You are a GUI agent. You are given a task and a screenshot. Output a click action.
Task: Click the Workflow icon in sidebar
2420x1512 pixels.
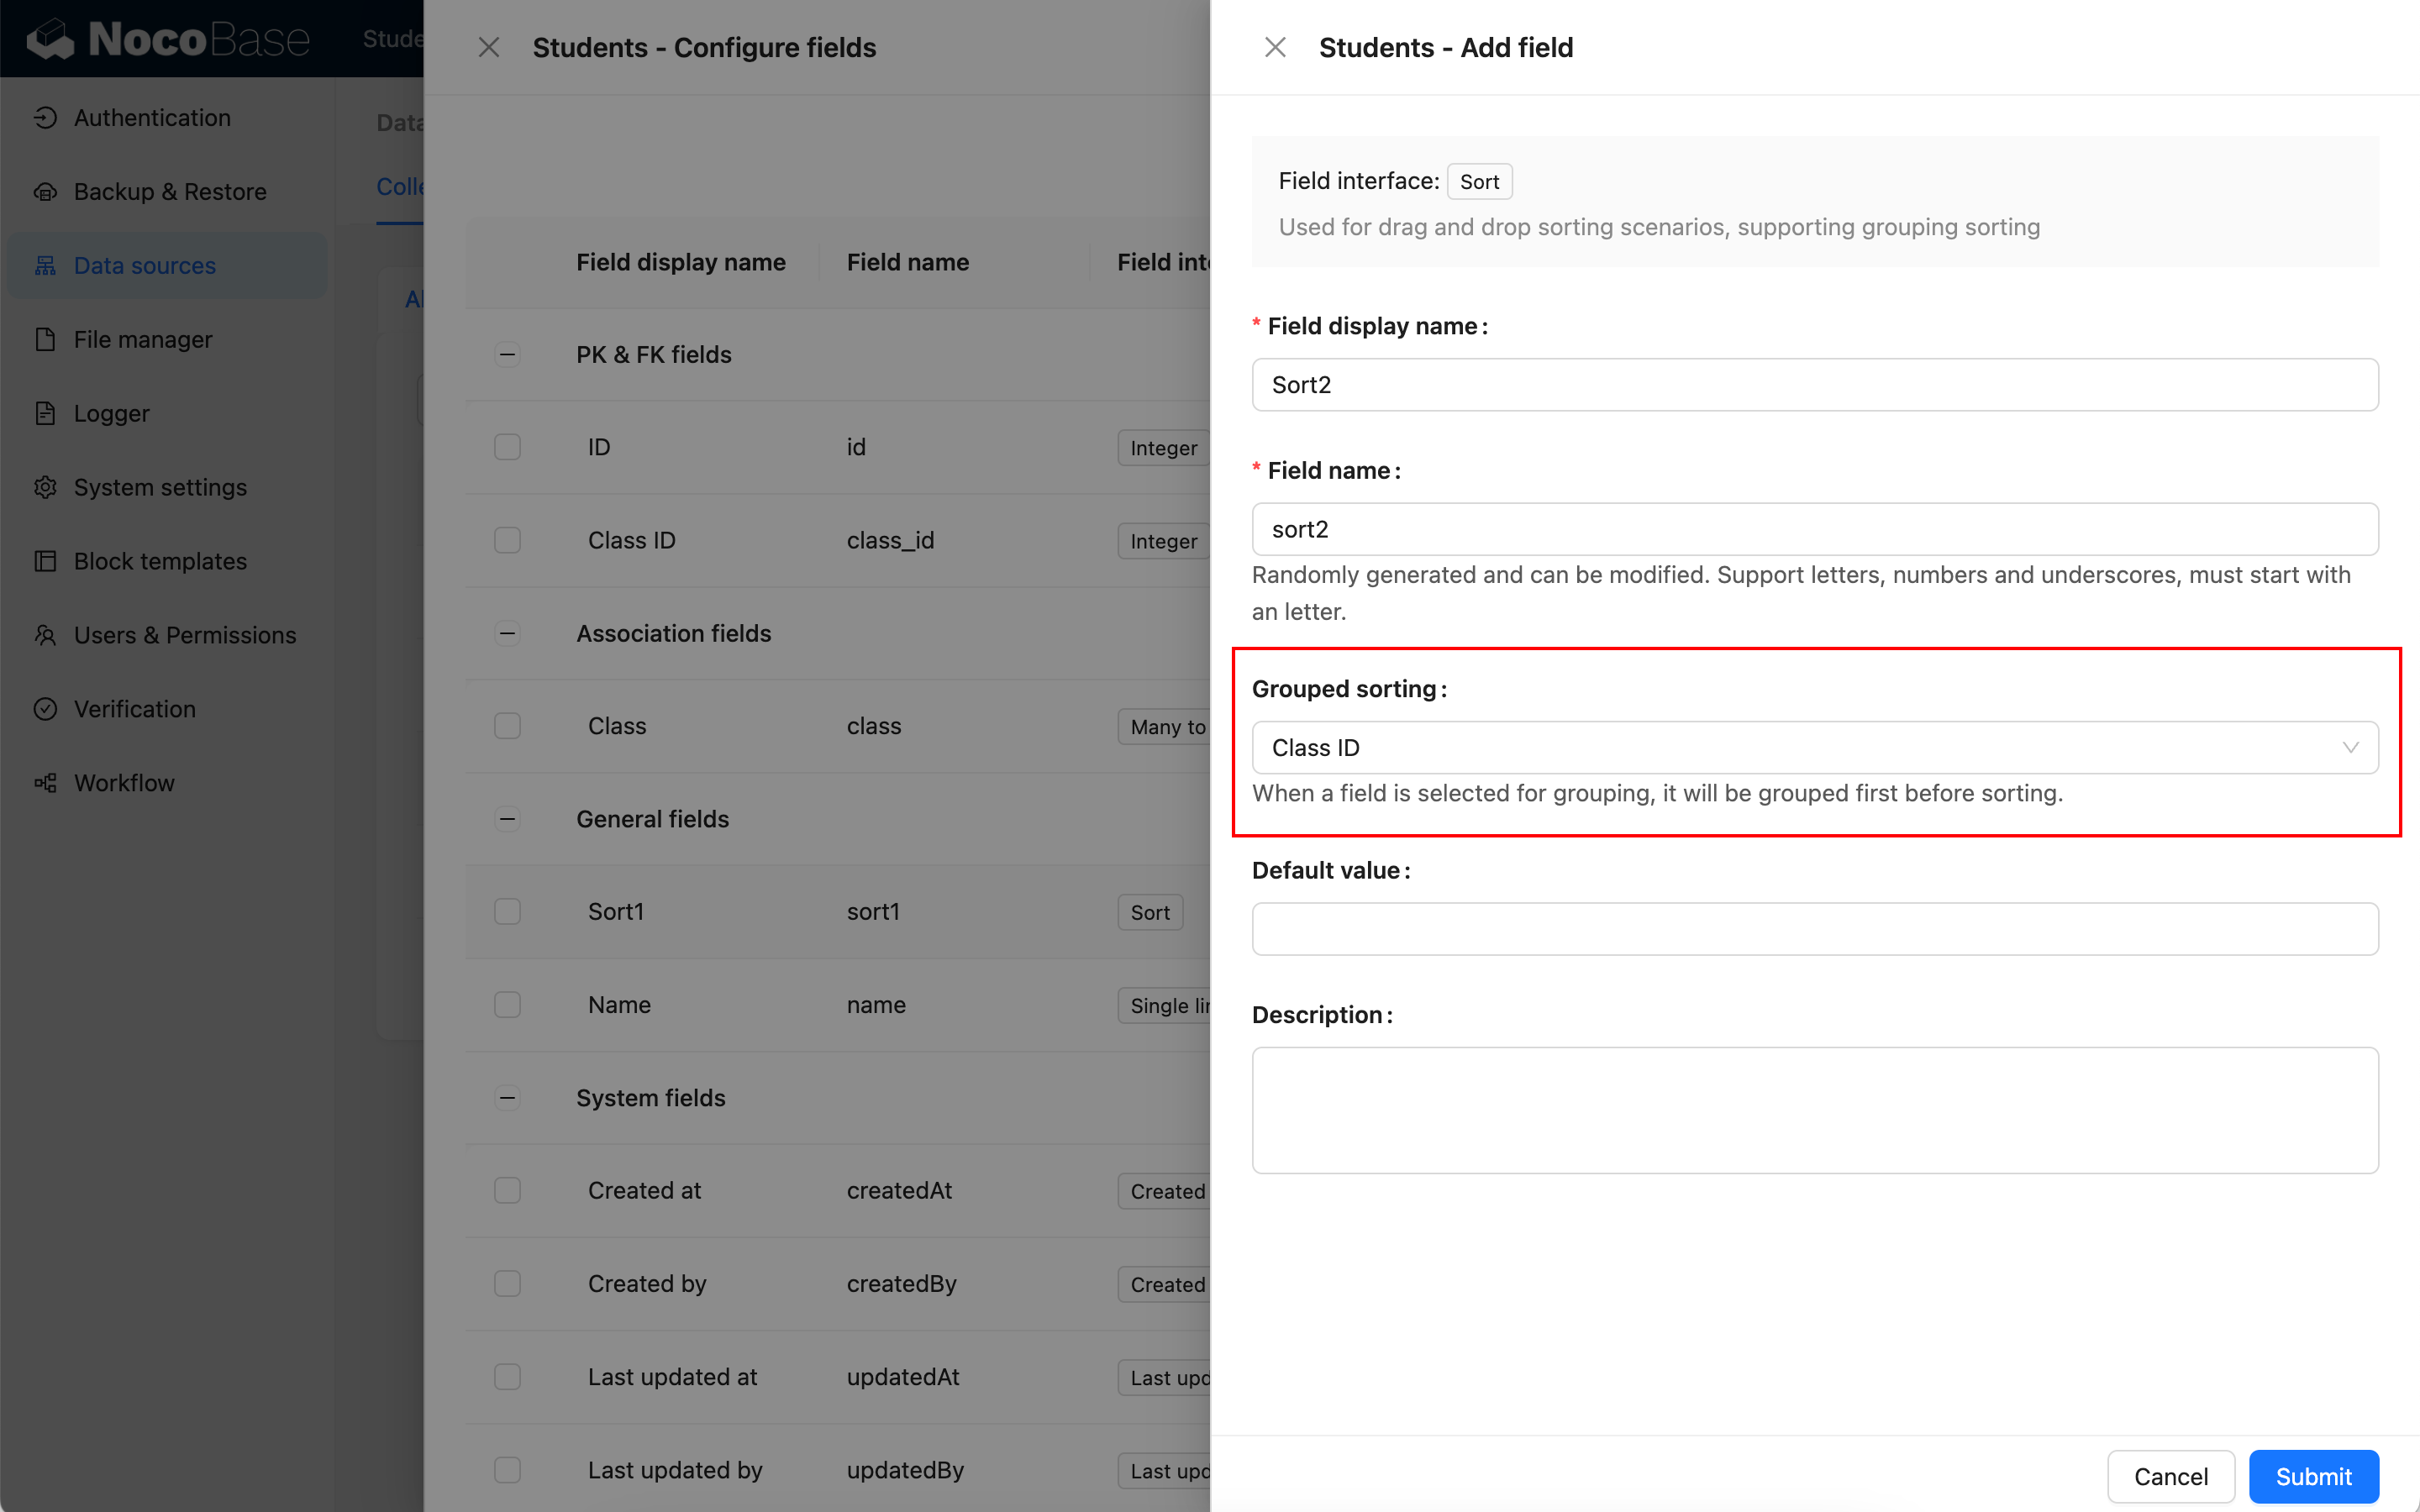(x=45, y=783)
